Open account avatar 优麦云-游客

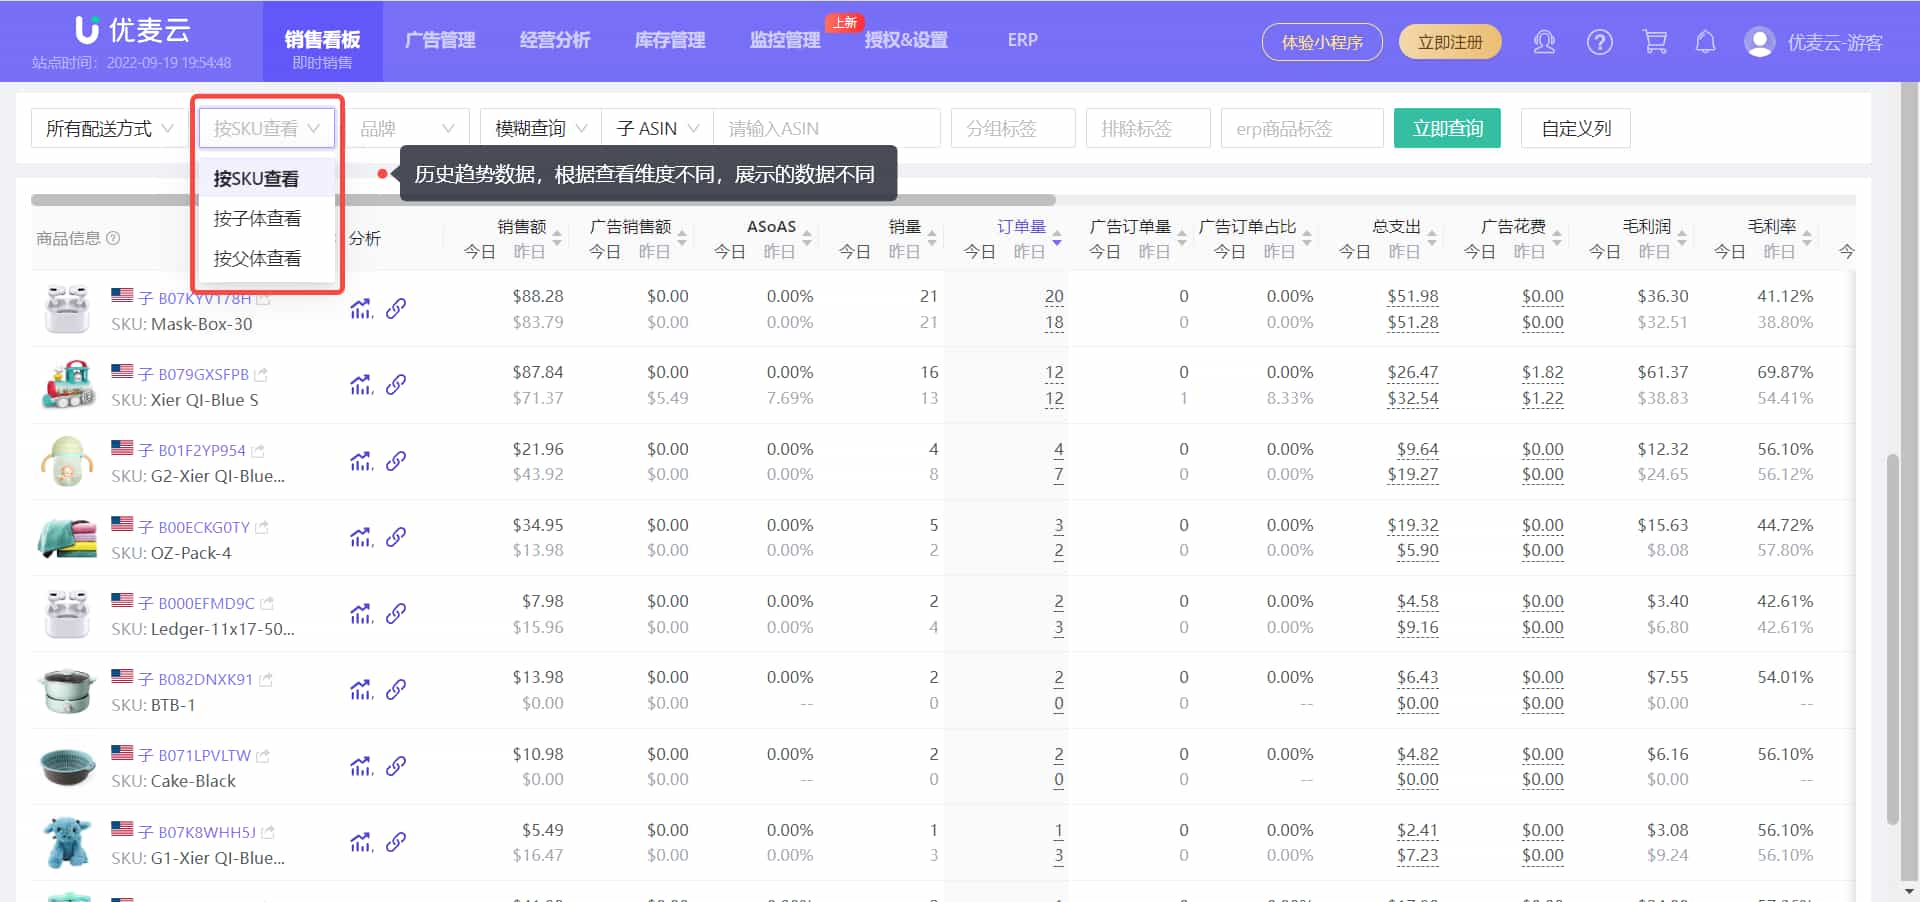pyautogui.click(x=1758, y=42)
